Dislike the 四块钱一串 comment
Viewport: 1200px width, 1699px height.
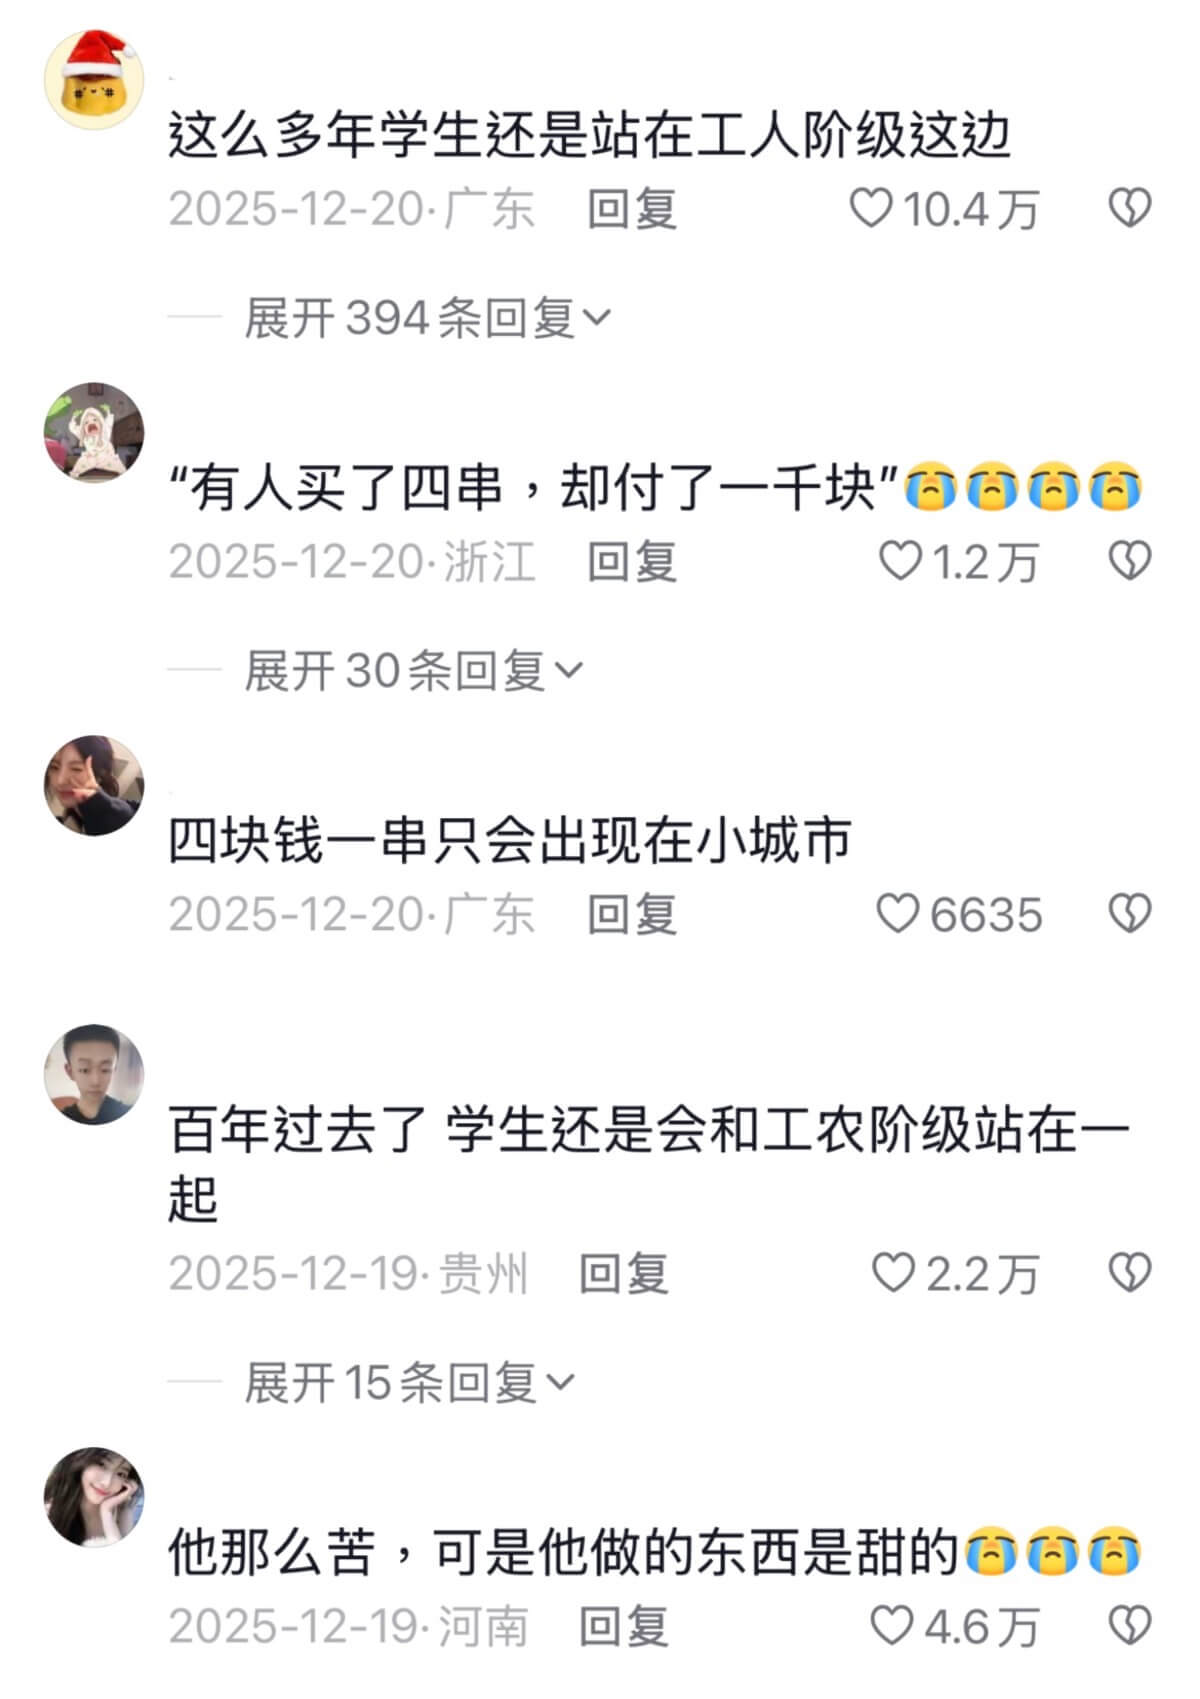coord(1130,914)
